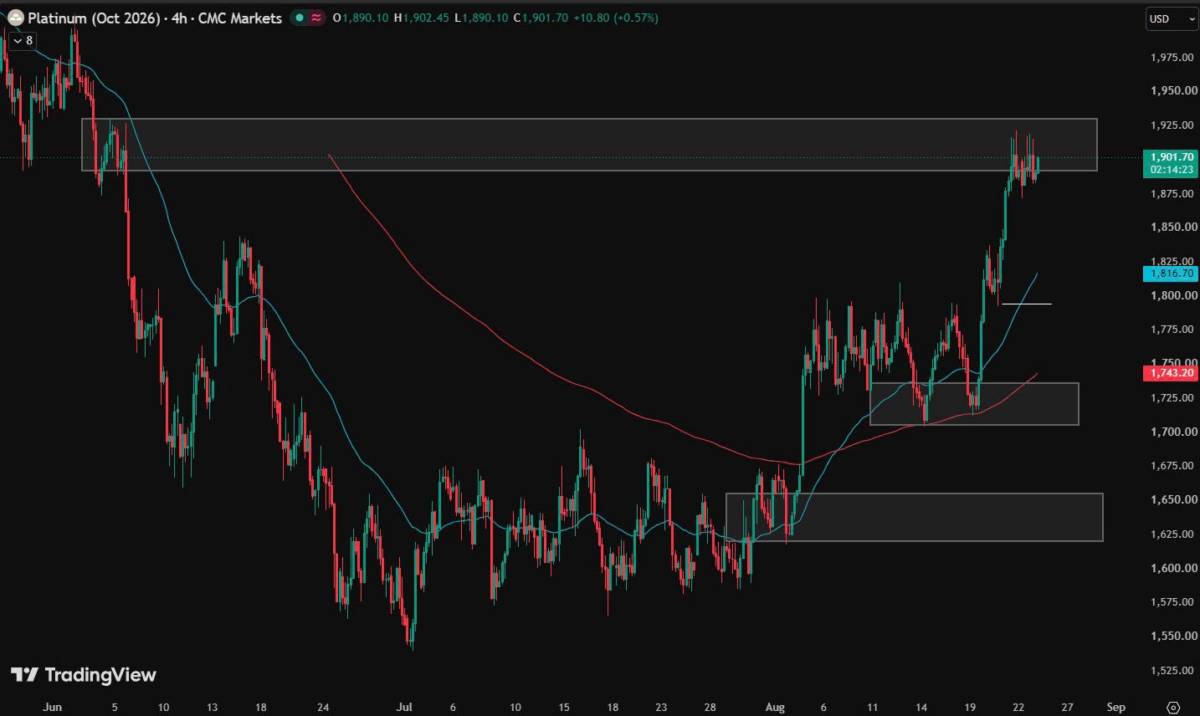Click the high value H1,902.45
This screenshot has height=716, width=1200.
pos(420,18)
